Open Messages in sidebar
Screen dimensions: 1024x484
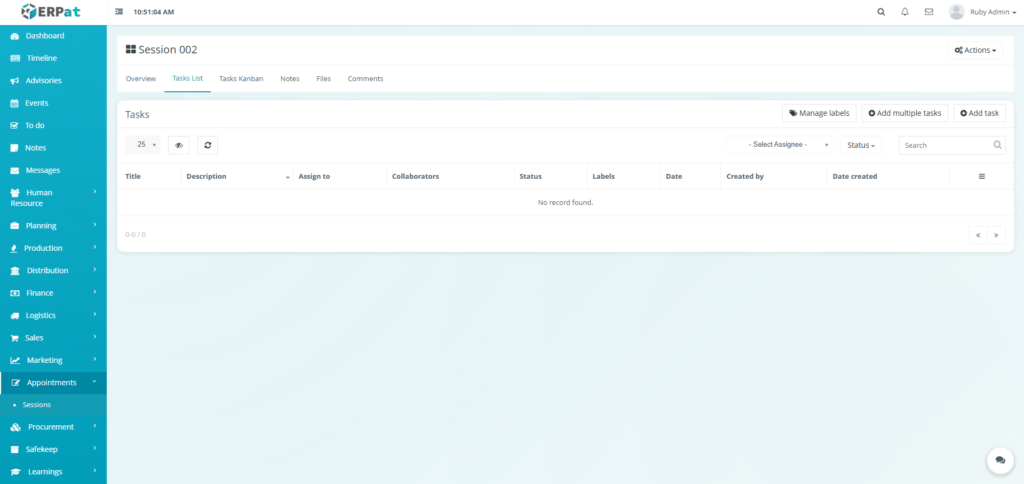click(x=54, y=170)
